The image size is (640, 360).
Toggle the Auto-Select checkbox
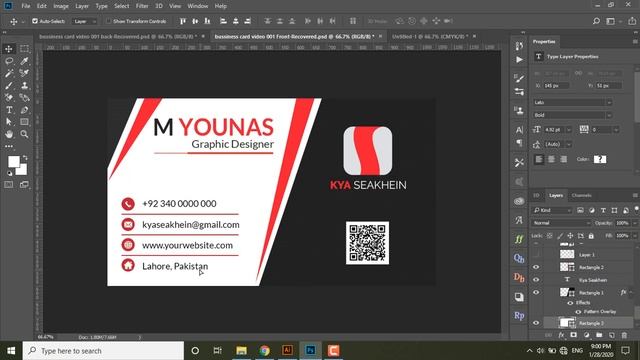pyautogui.click(x=35, y=21)
